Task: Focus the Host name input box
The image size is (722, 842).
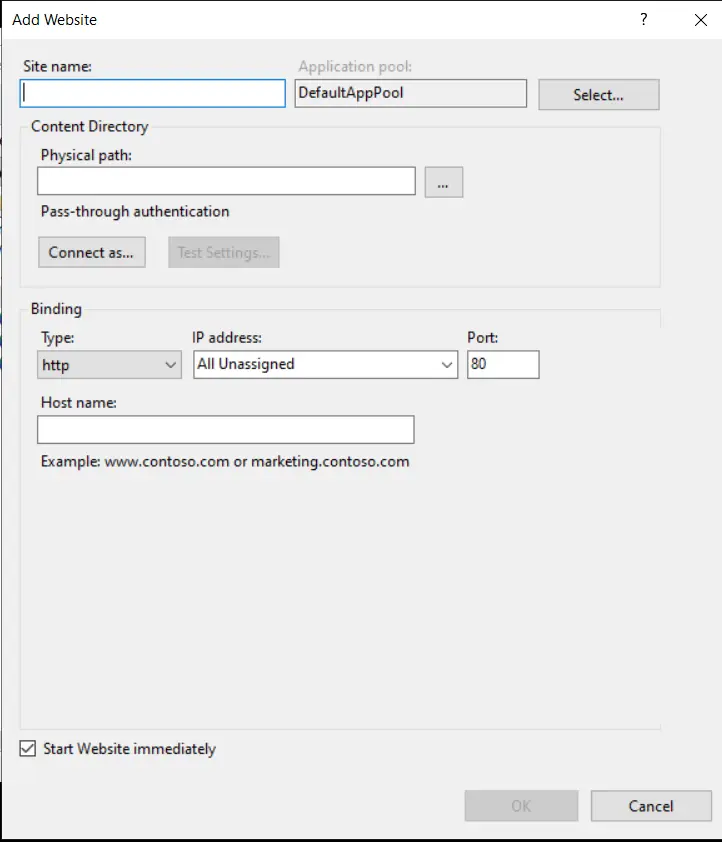Action: (x=225, y=430)
